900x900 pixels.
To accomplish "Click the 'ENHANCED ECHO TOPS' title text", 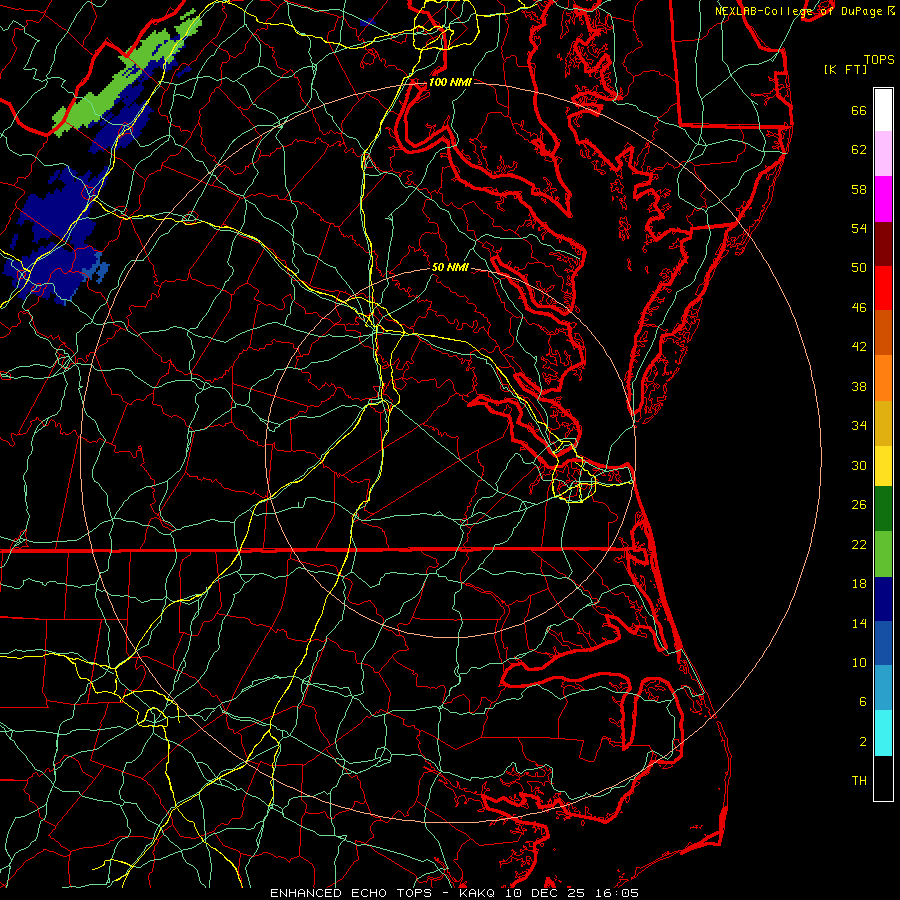I will coord(350,893).
